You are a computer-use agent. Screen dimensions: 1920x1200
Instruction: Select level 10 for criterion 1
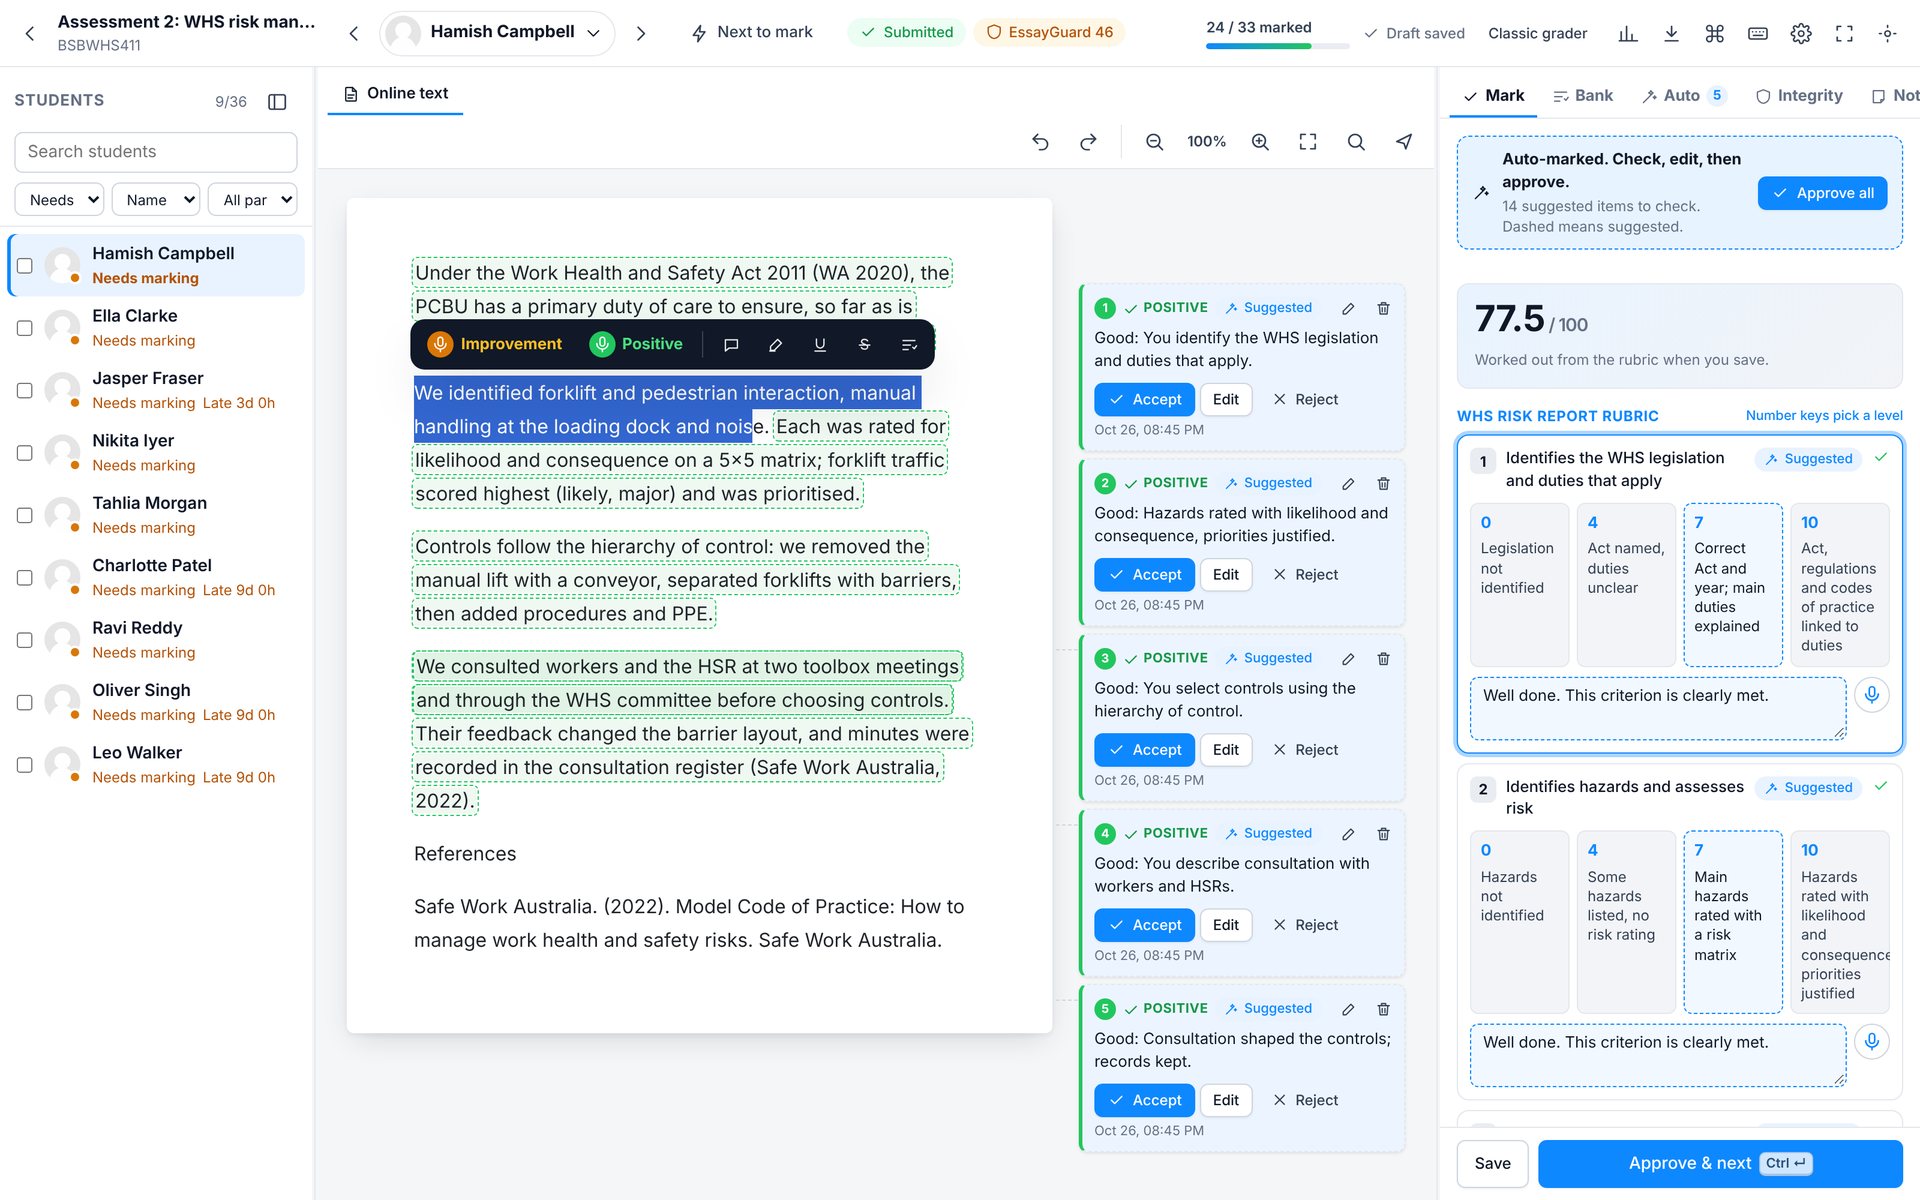(1839, 584)
